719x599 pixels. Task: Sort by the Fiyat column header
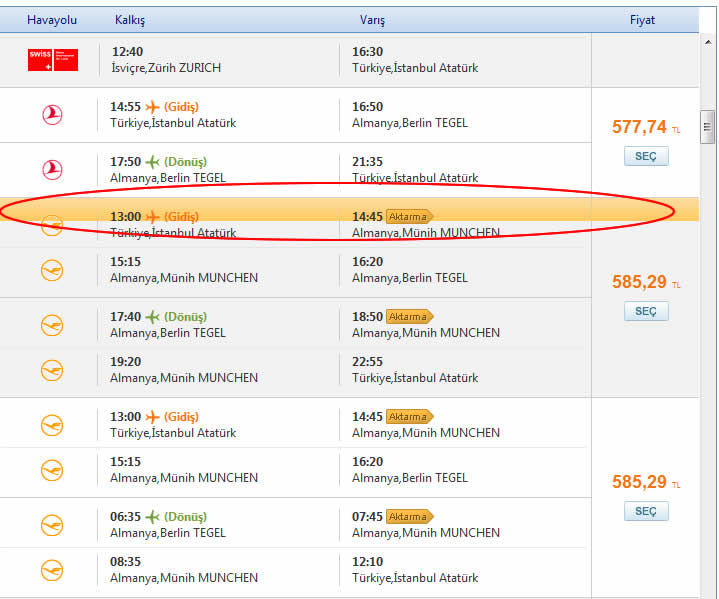[x=642, y=20]
